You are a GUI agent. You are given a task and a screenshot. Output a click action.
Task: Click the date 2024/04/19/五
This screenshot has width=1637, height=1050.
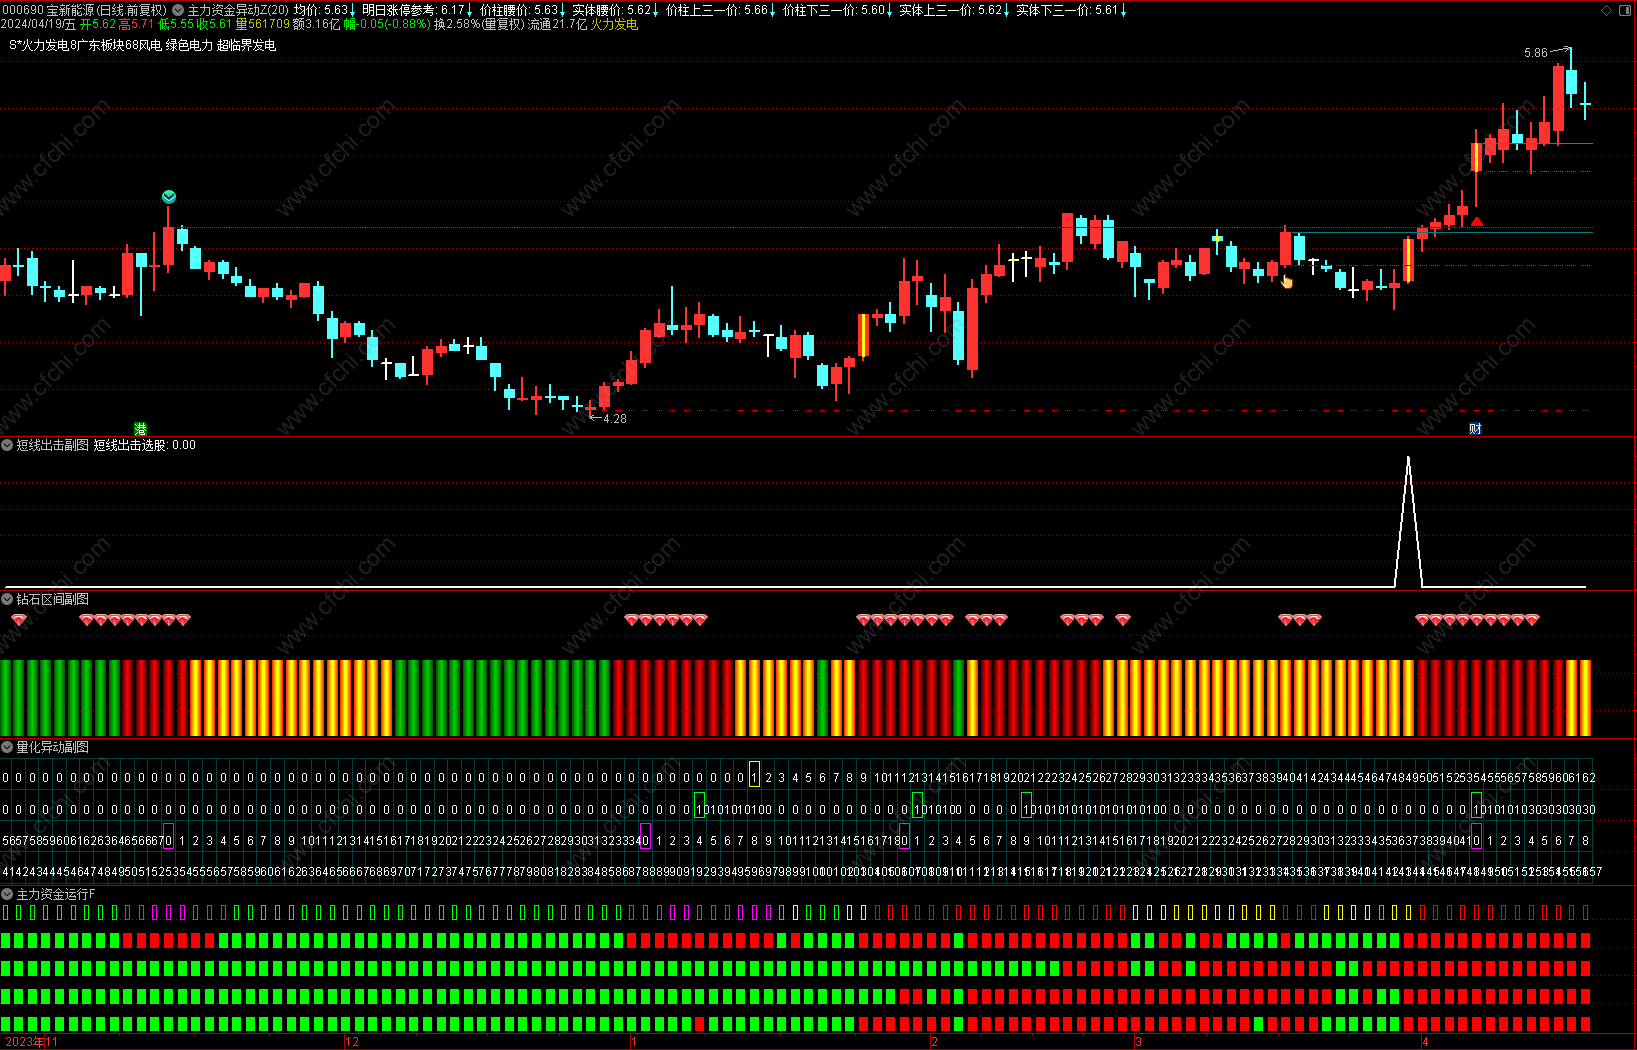tap(38, 24)
